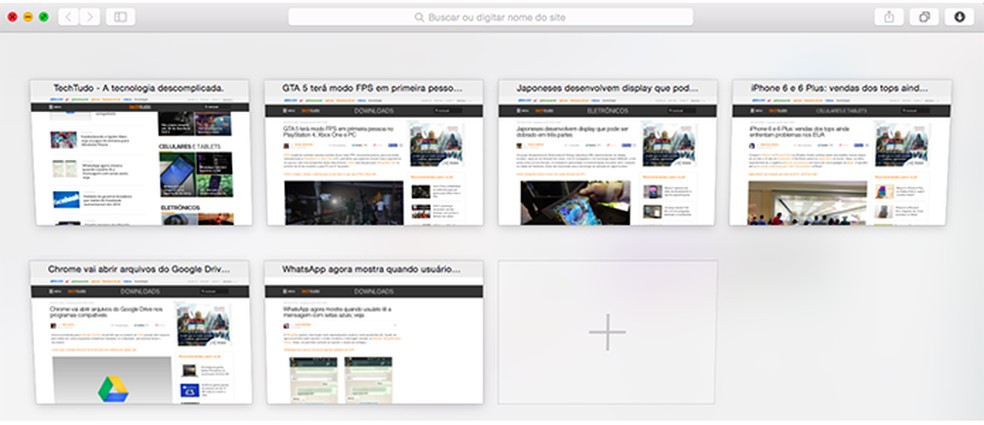Viewport: 984px width, 425px height.
Task: Click the magnifier icon in the address field
Action: coord(419,18)
